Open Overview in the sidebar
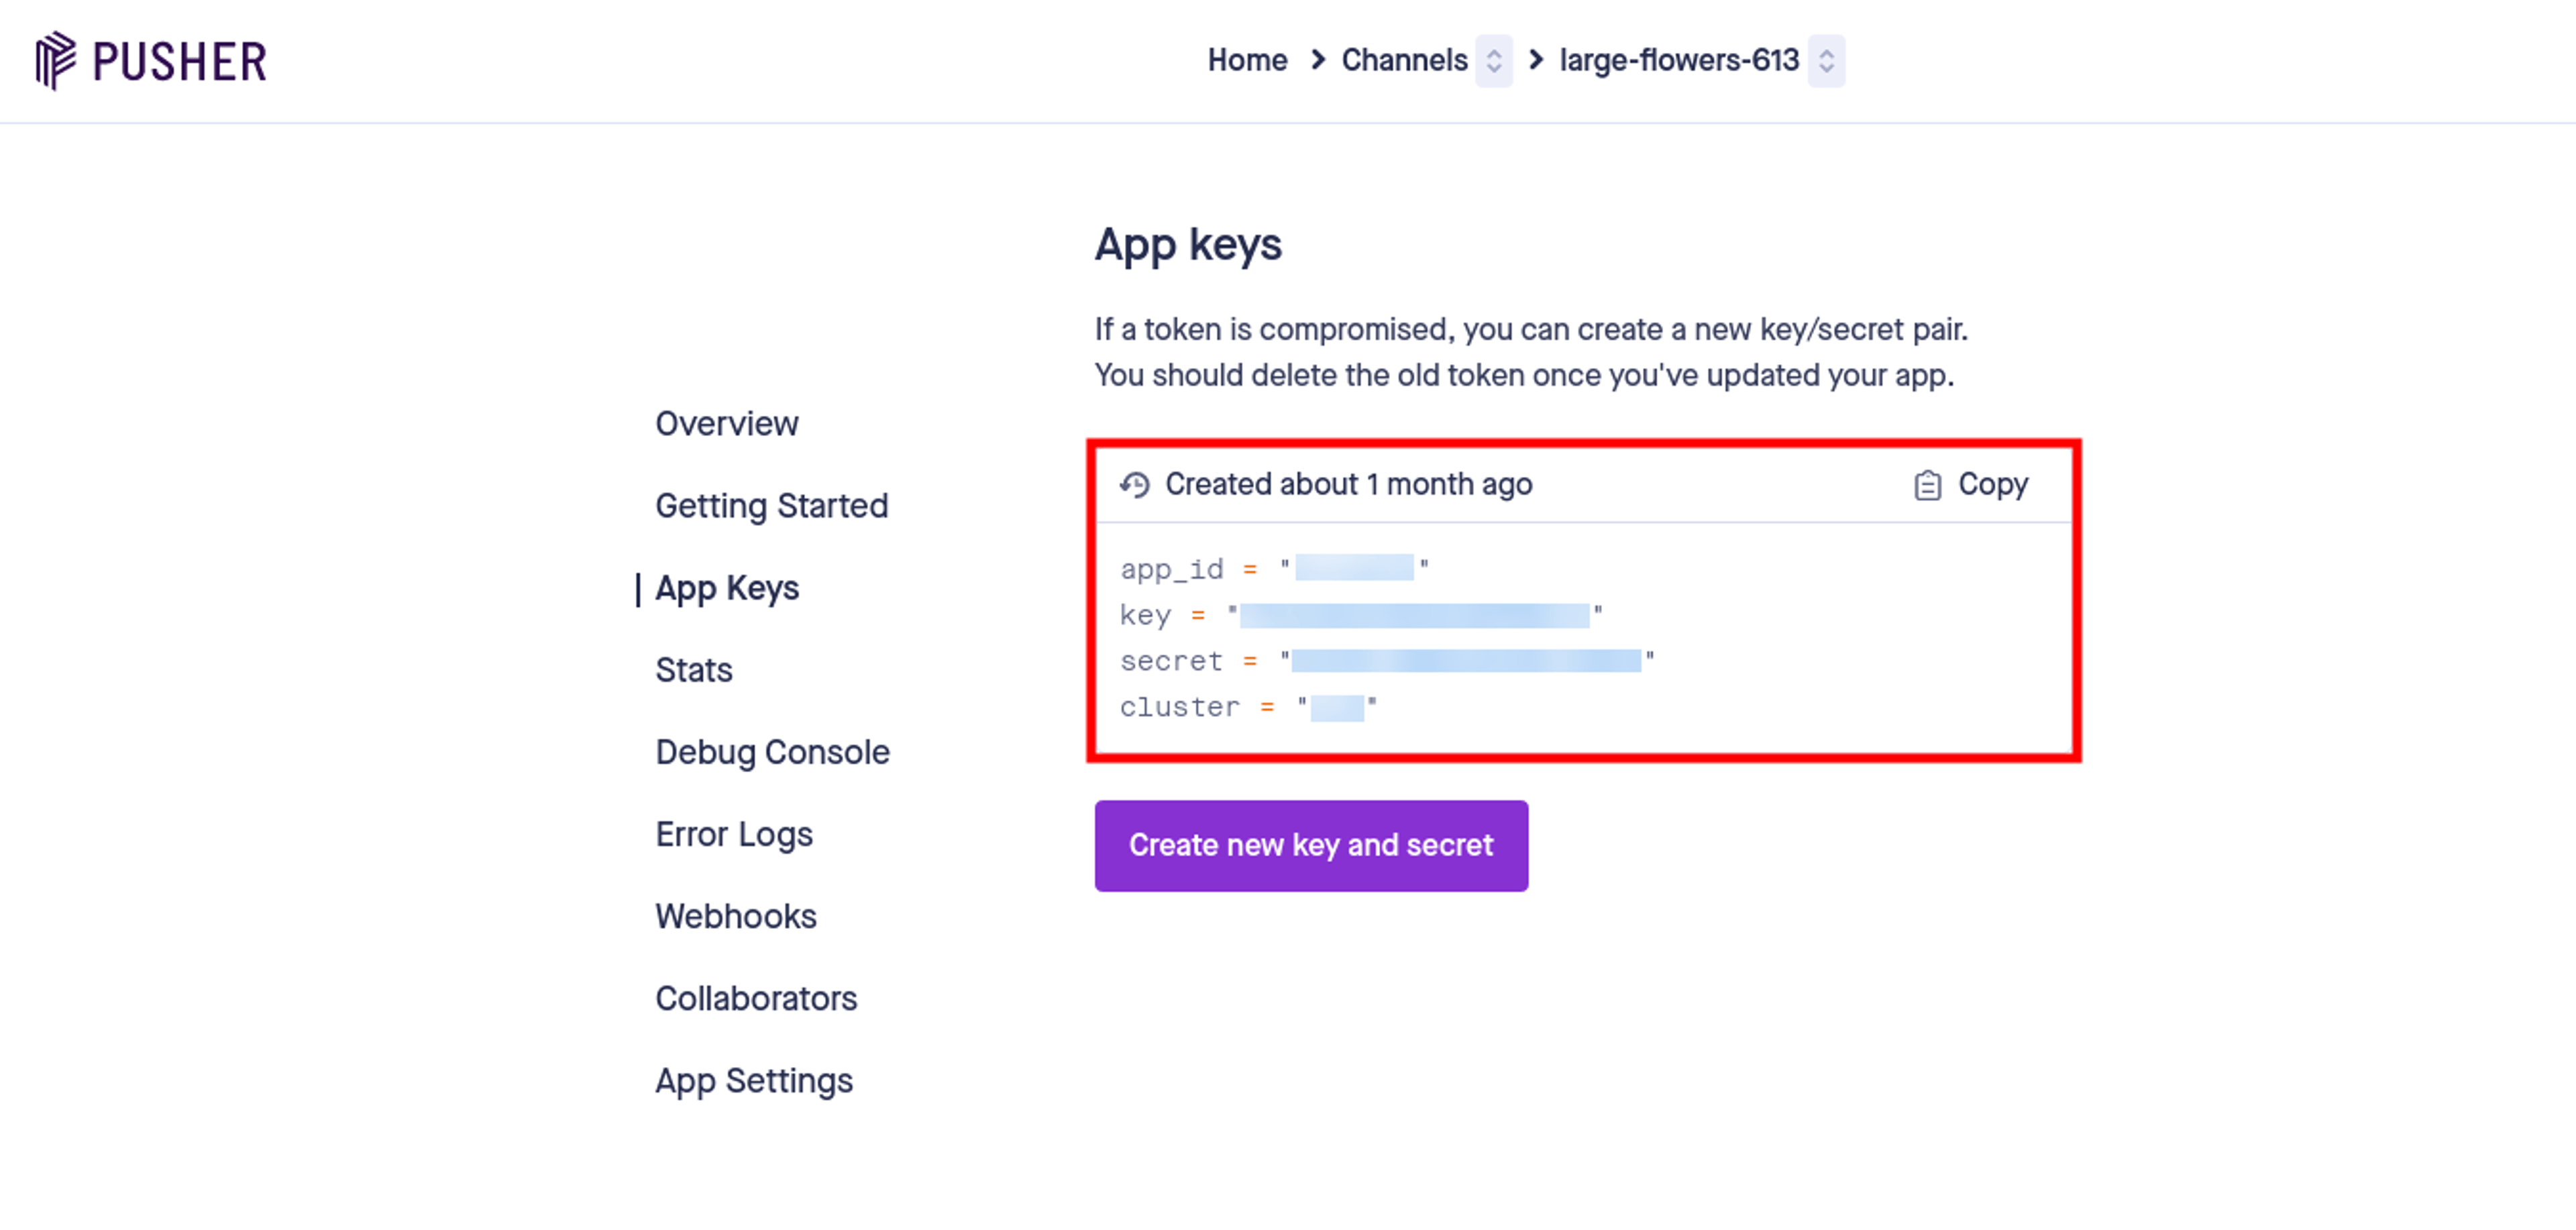This screenshot has height=1230, width=2576. pyautogui.click(x=727, y=424)
